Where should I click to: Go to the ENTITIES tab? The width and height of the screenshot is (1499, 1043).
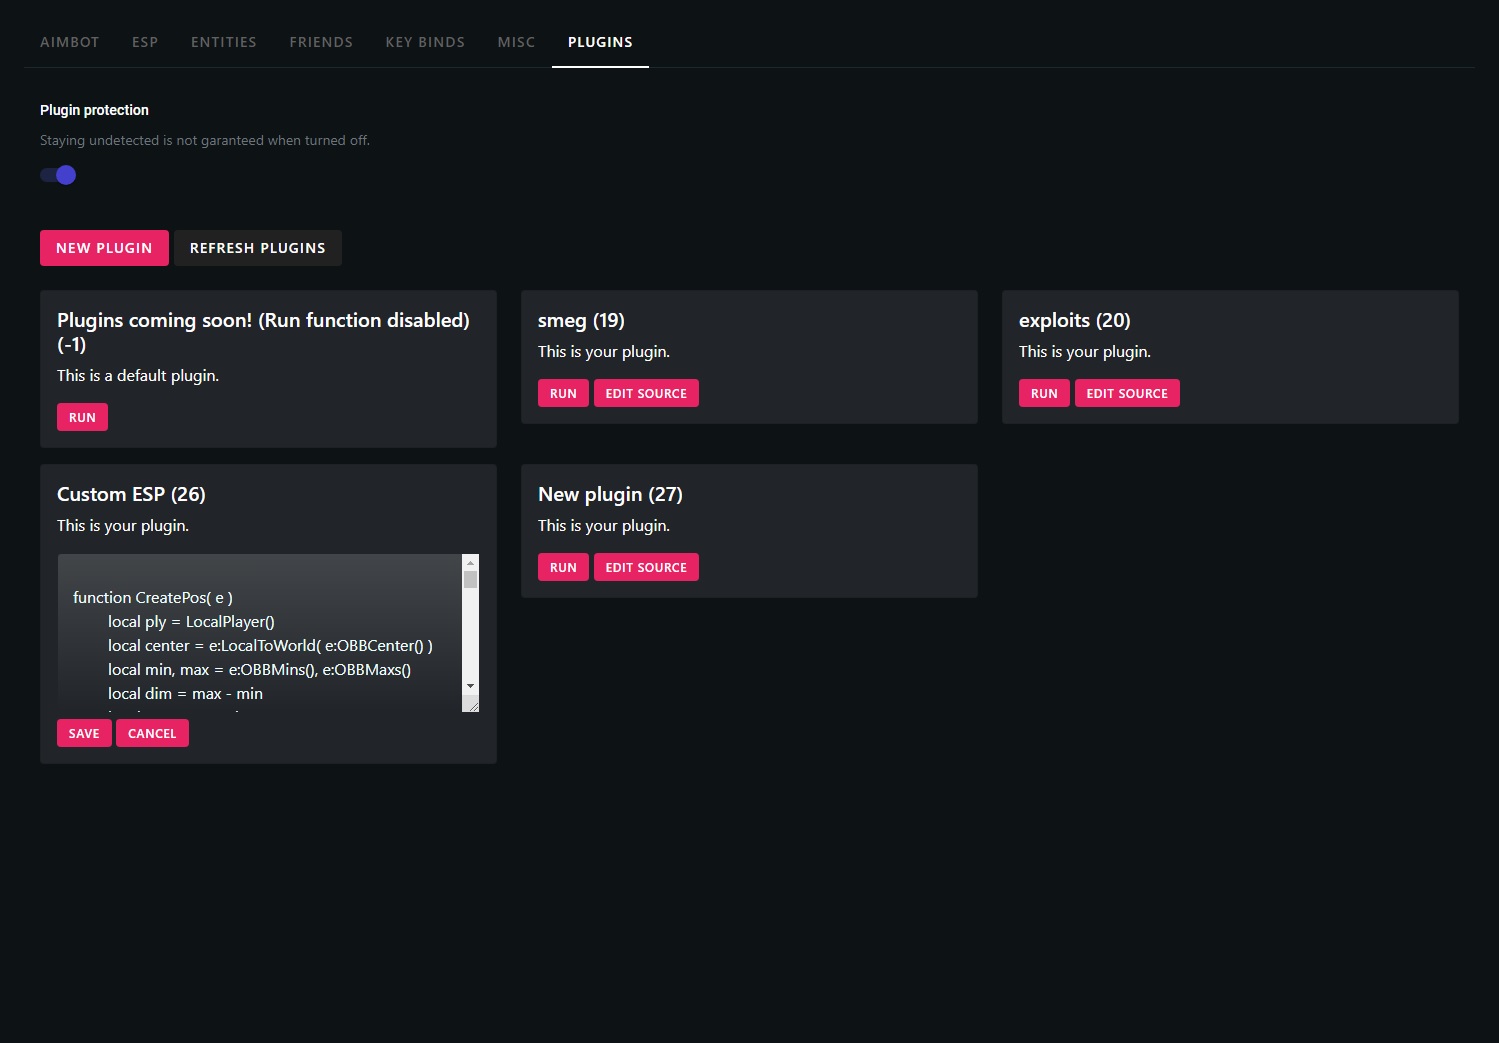(x=223, y=42)
